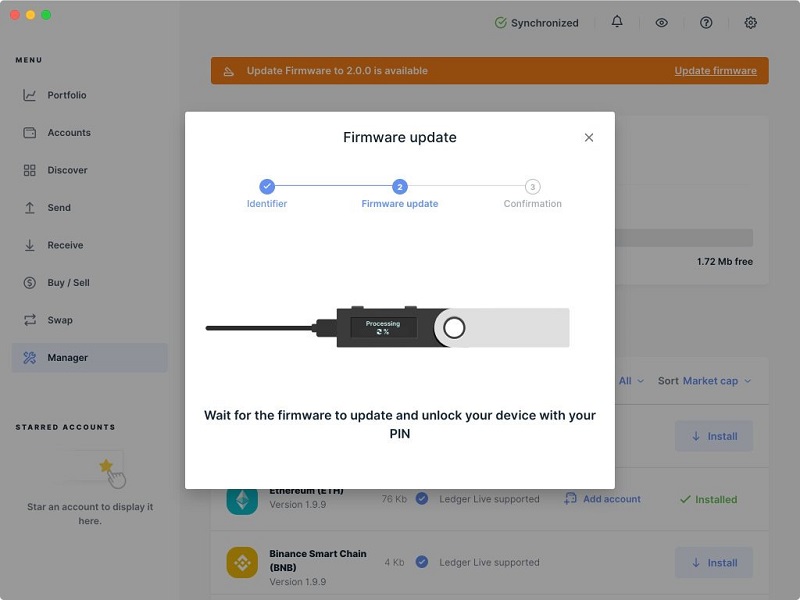Select Send in the sidebar menu
The width and height of the screenshot is (800, 600).
[x=89, y=208]
